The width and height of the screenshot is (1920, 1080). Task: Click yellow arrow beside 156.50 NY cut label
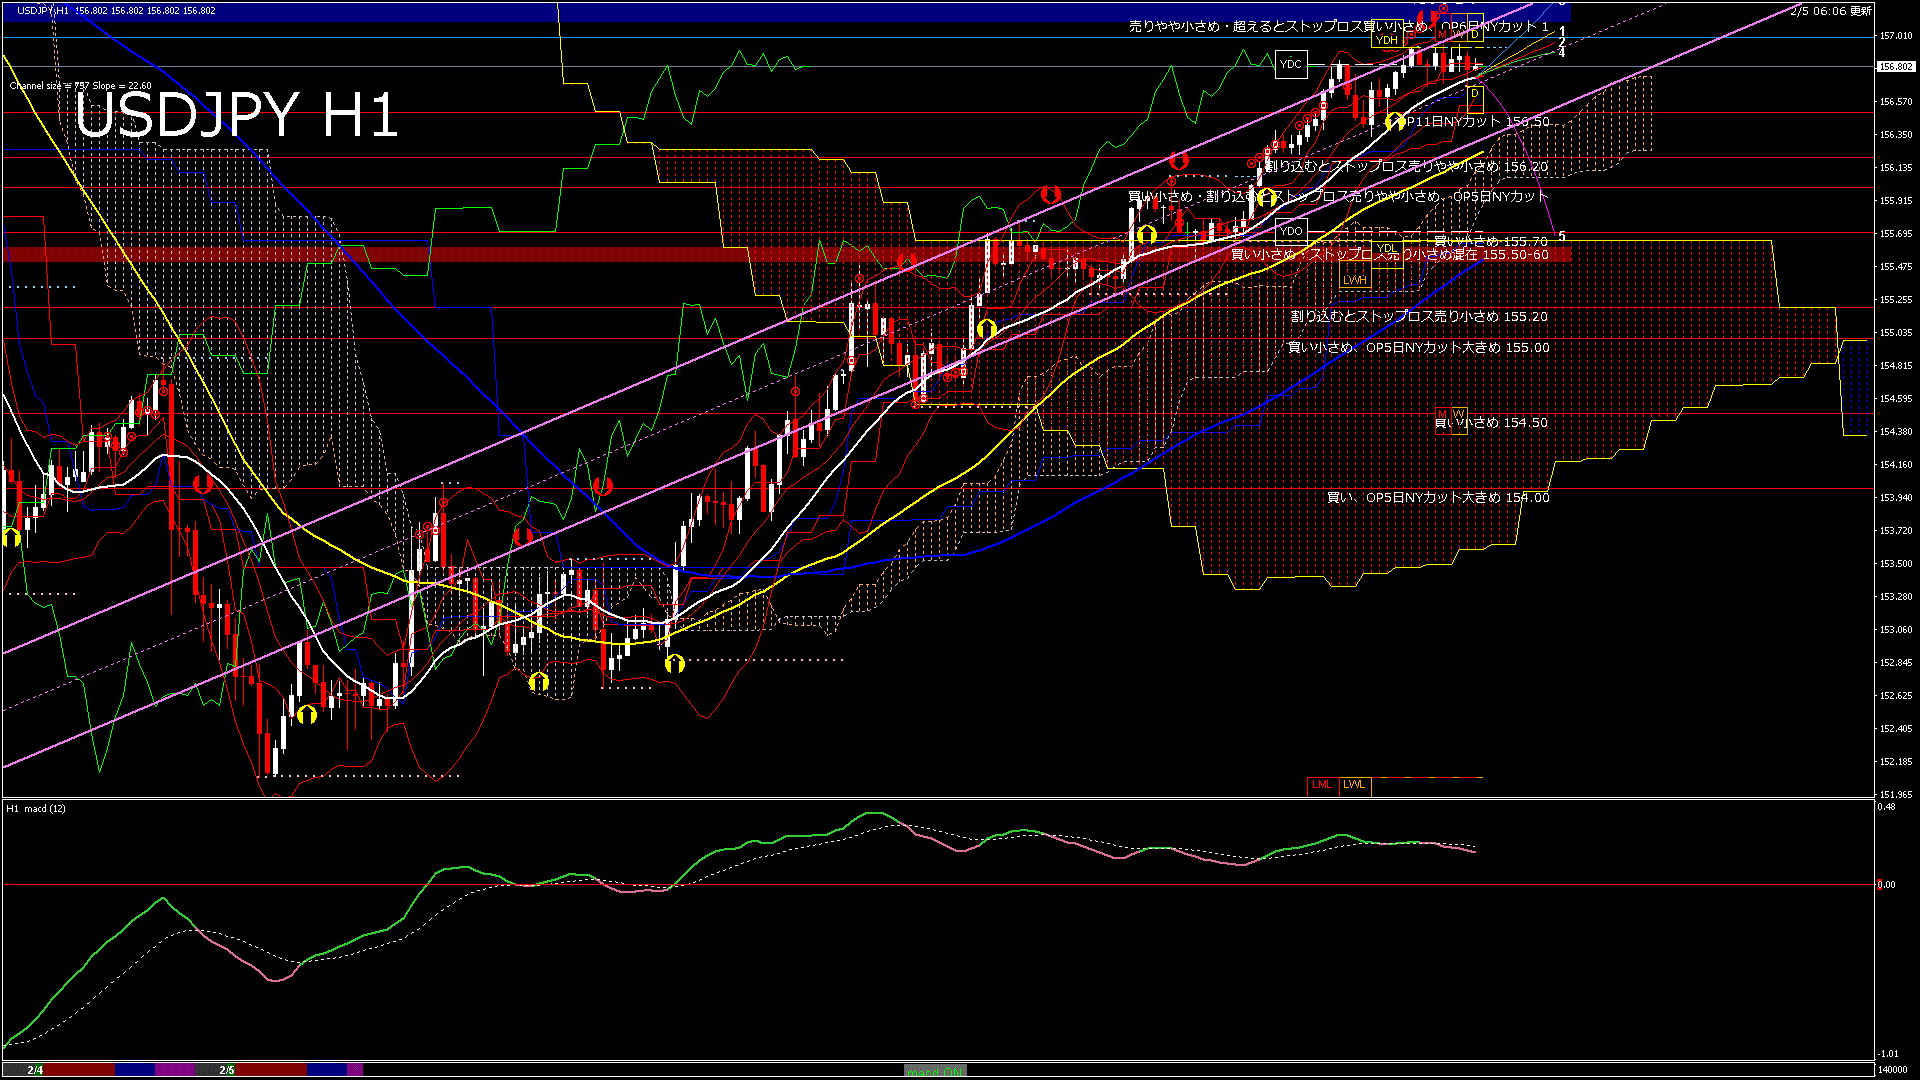tap(1395, 122)
